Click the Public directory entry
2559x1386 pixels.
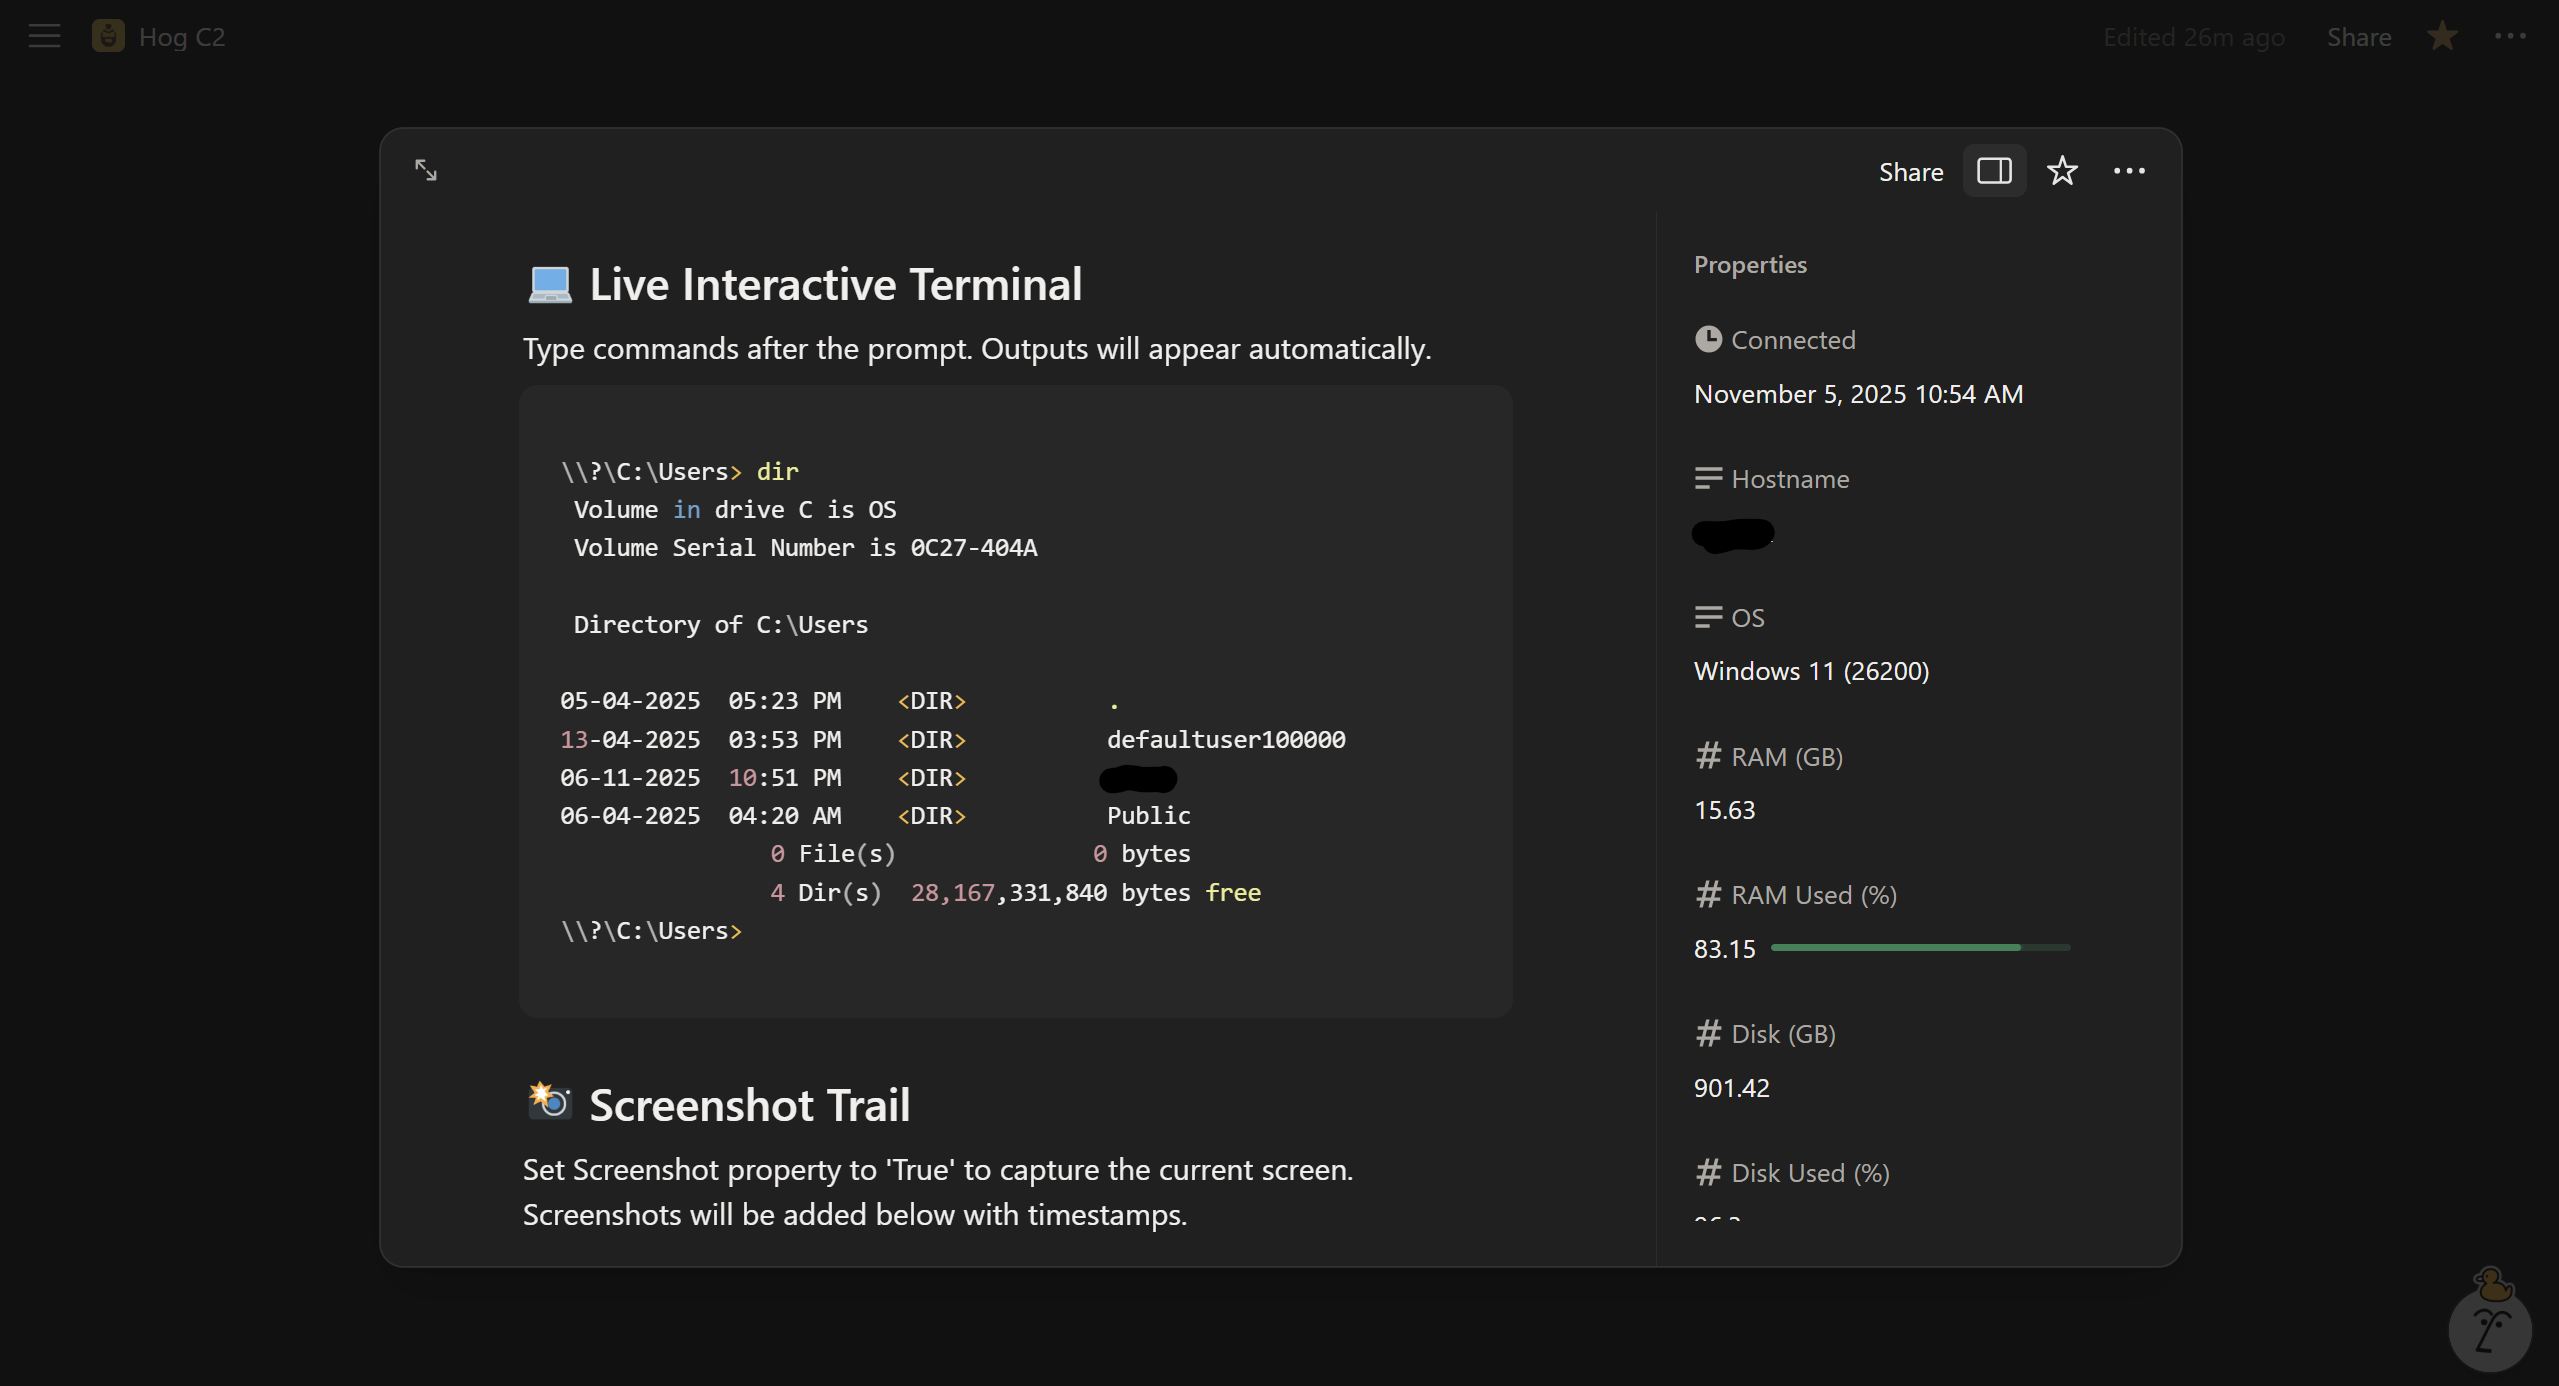pyautogui.click(x=1148, y=816)
